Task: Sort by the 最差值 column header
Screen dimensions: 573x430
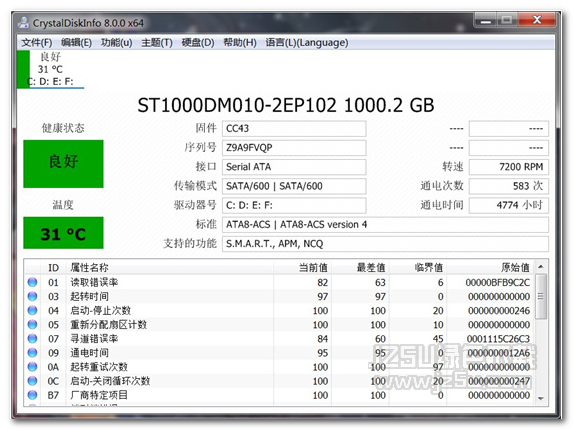Action: coord(360,267)
